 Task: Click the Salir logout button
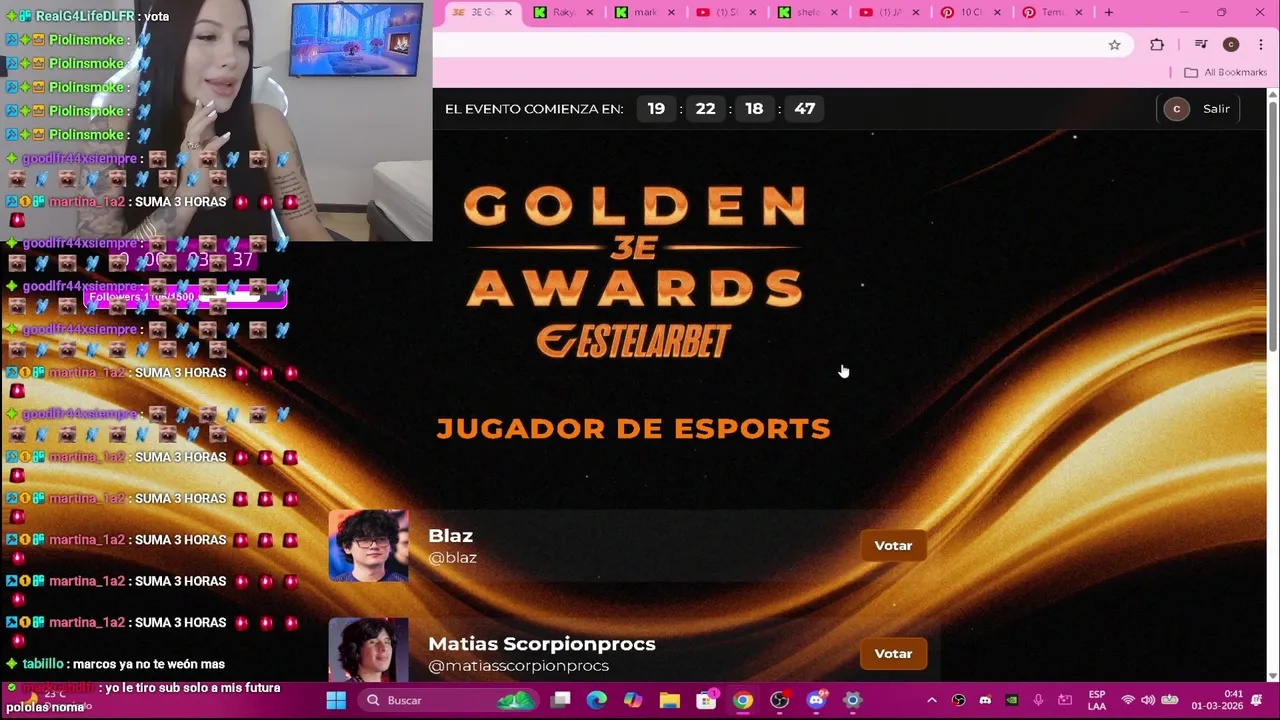tap(1216, 108)
